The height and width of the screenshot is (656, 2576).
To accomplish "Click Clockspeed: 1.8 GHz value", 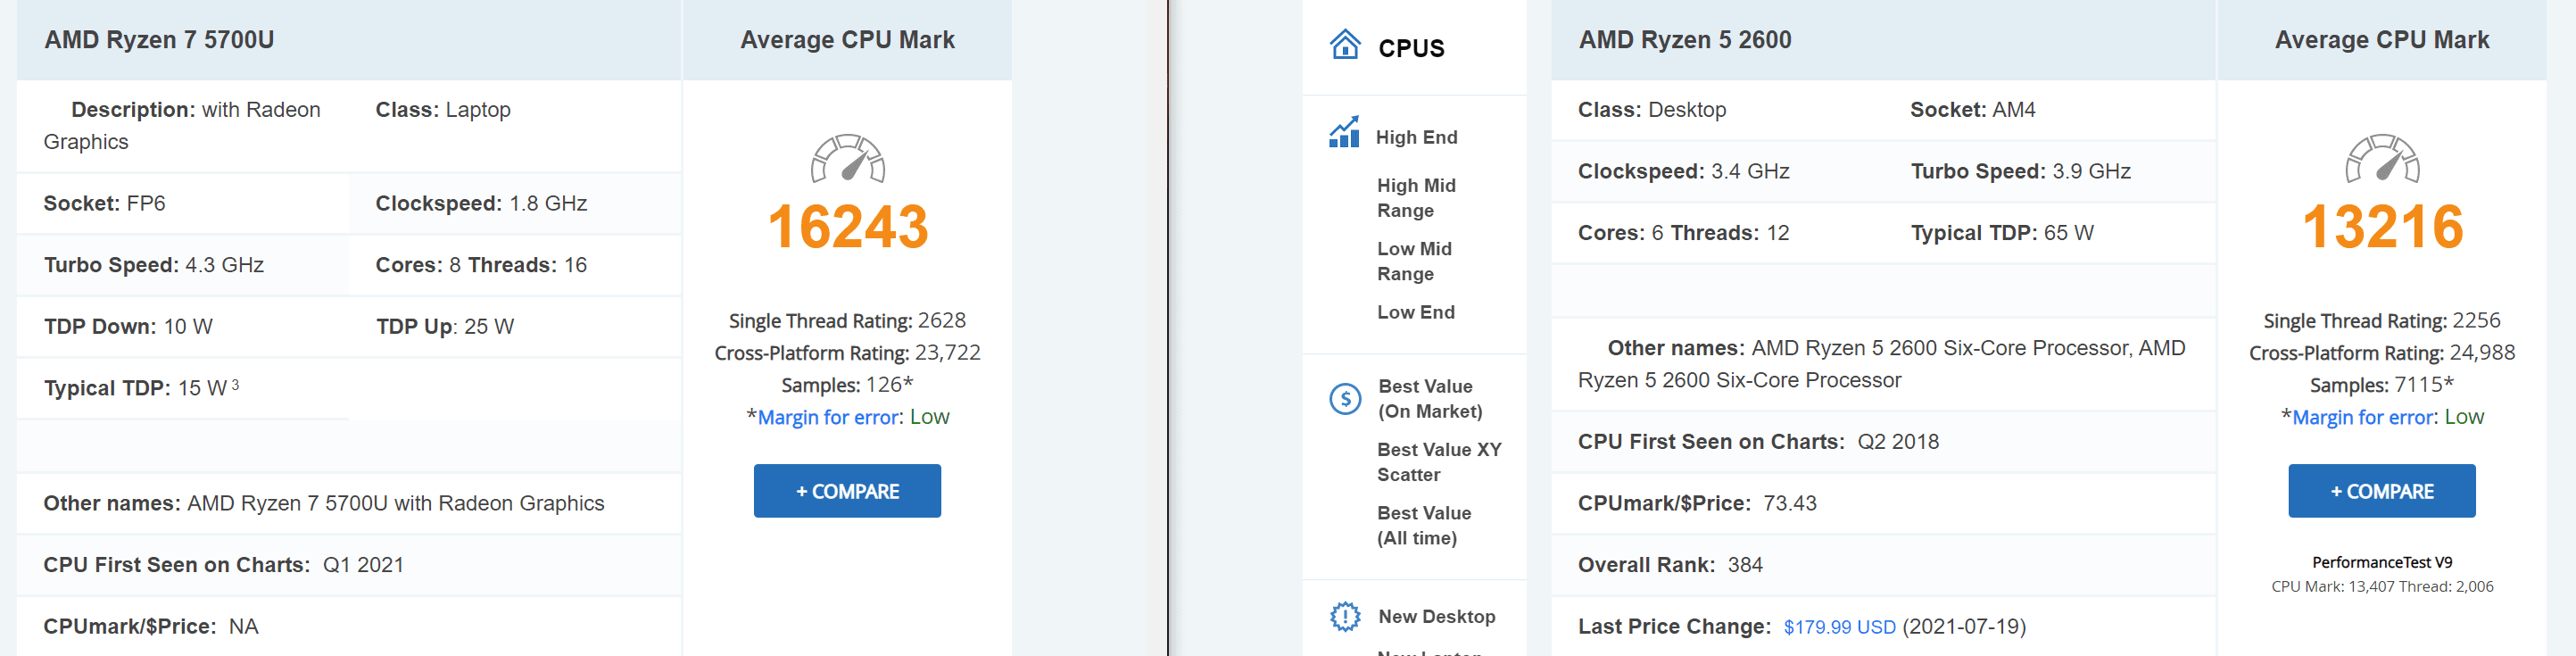I will [x=481, y=204].
